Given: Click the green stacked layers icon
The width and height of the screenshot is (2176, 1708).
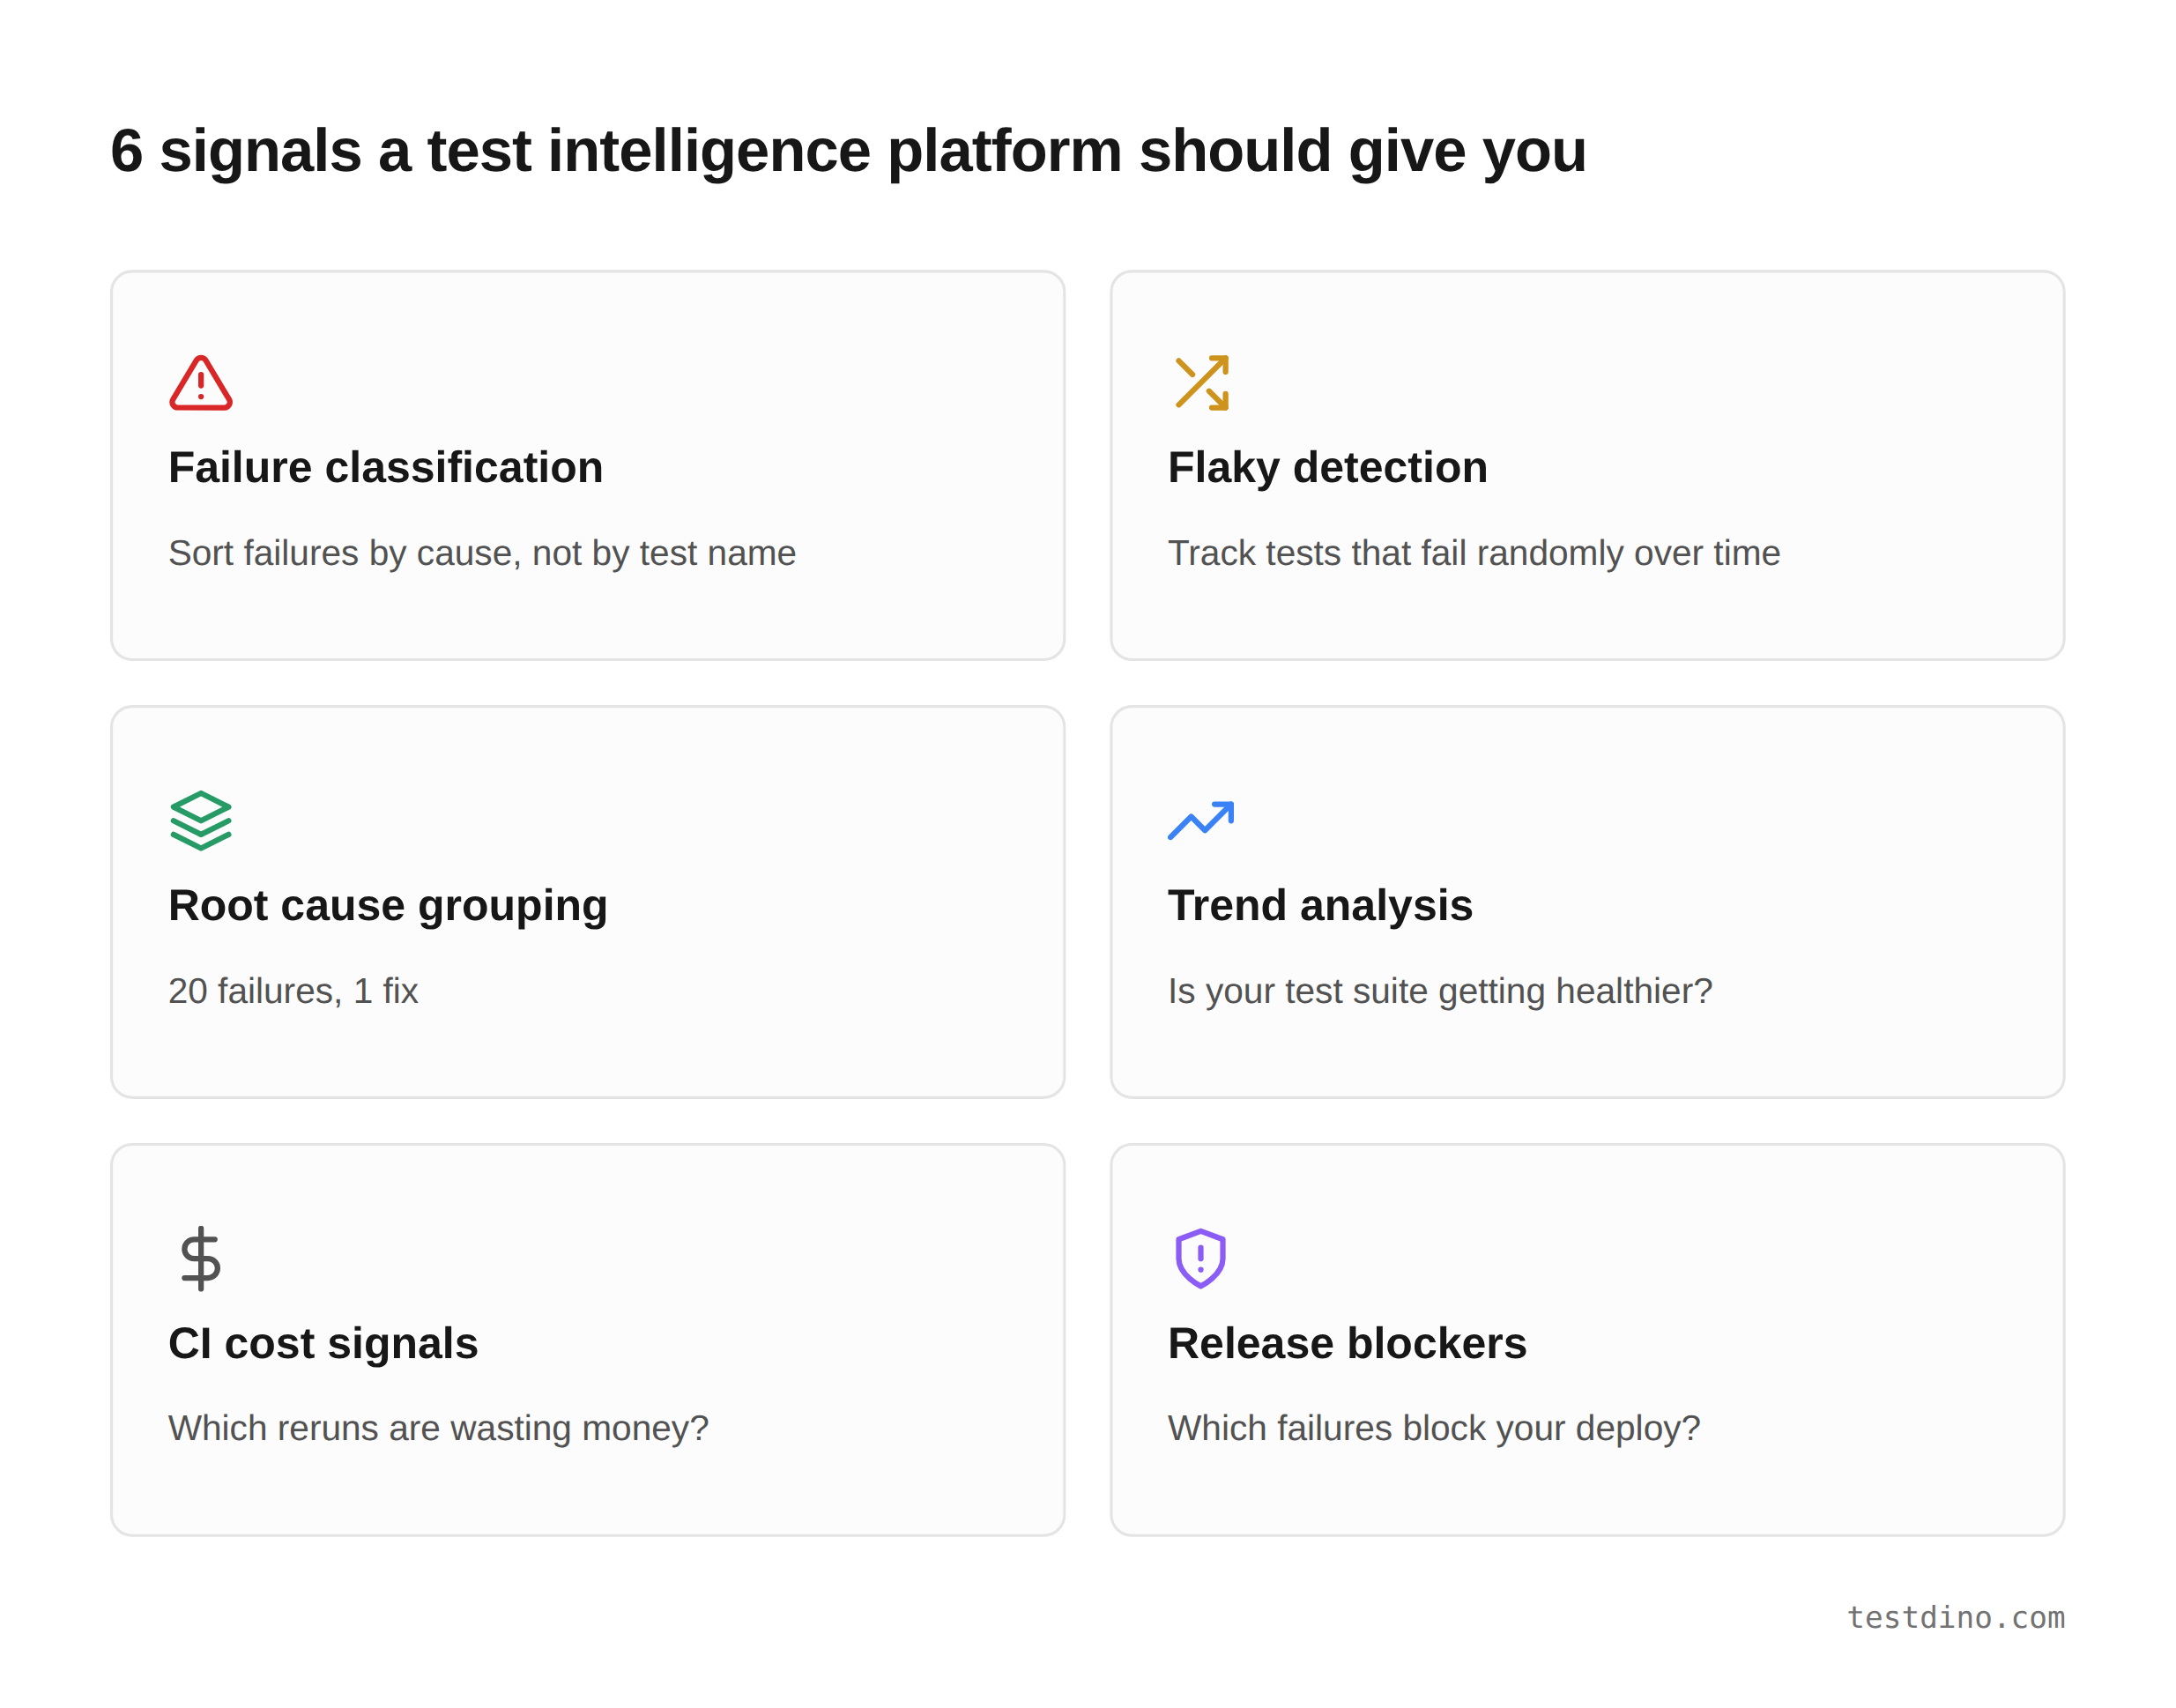Looking at the screenshot, I should coord(200,820).
